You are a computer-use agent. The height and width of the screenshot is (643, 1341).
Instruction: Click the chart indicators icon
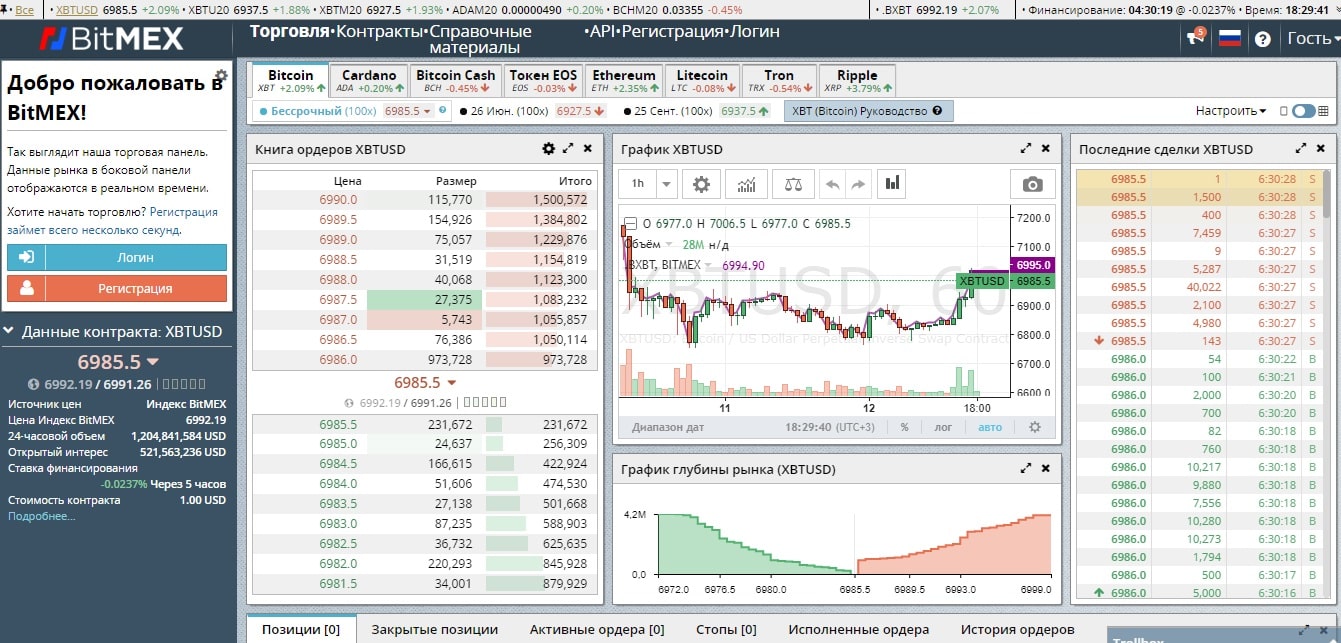pyautogui.click(x=746, y=184)
